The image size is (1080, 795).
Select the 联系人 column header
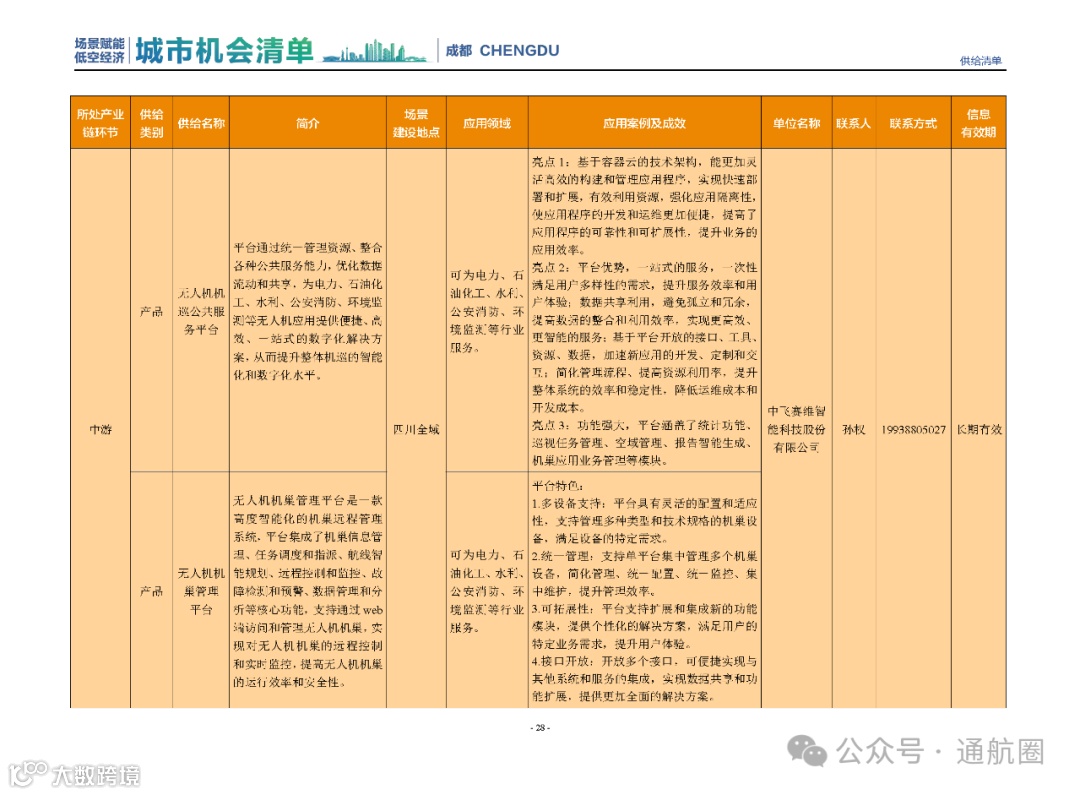(854, 123)
